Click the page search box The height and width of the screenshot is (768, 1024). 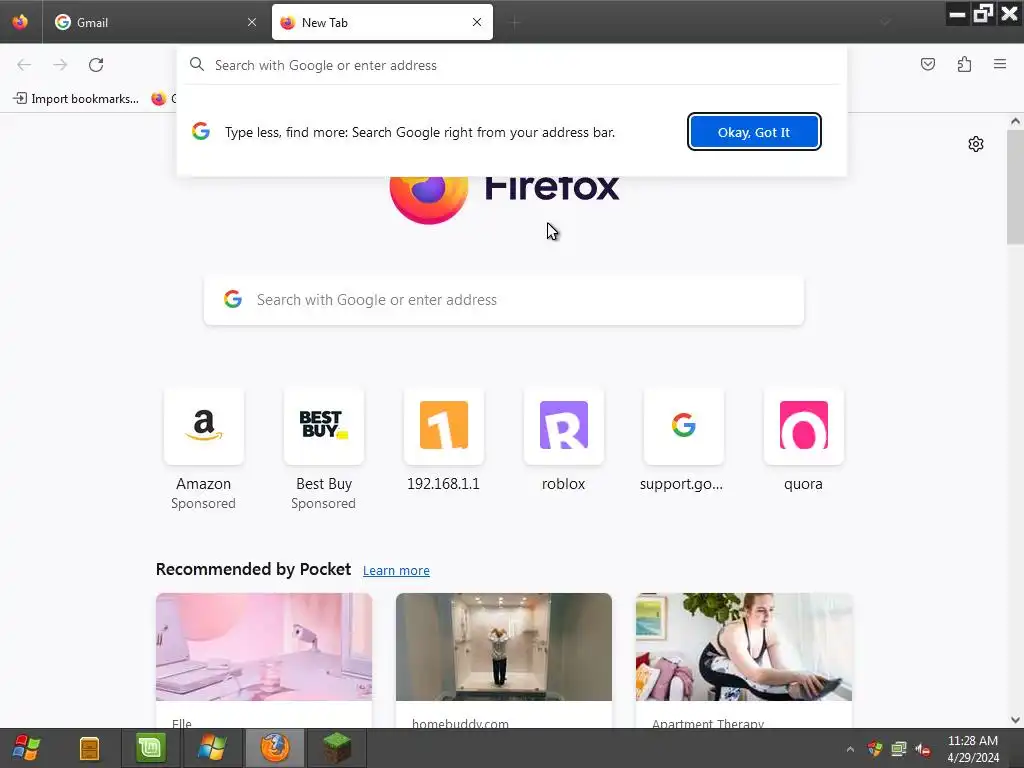[504, 300]
